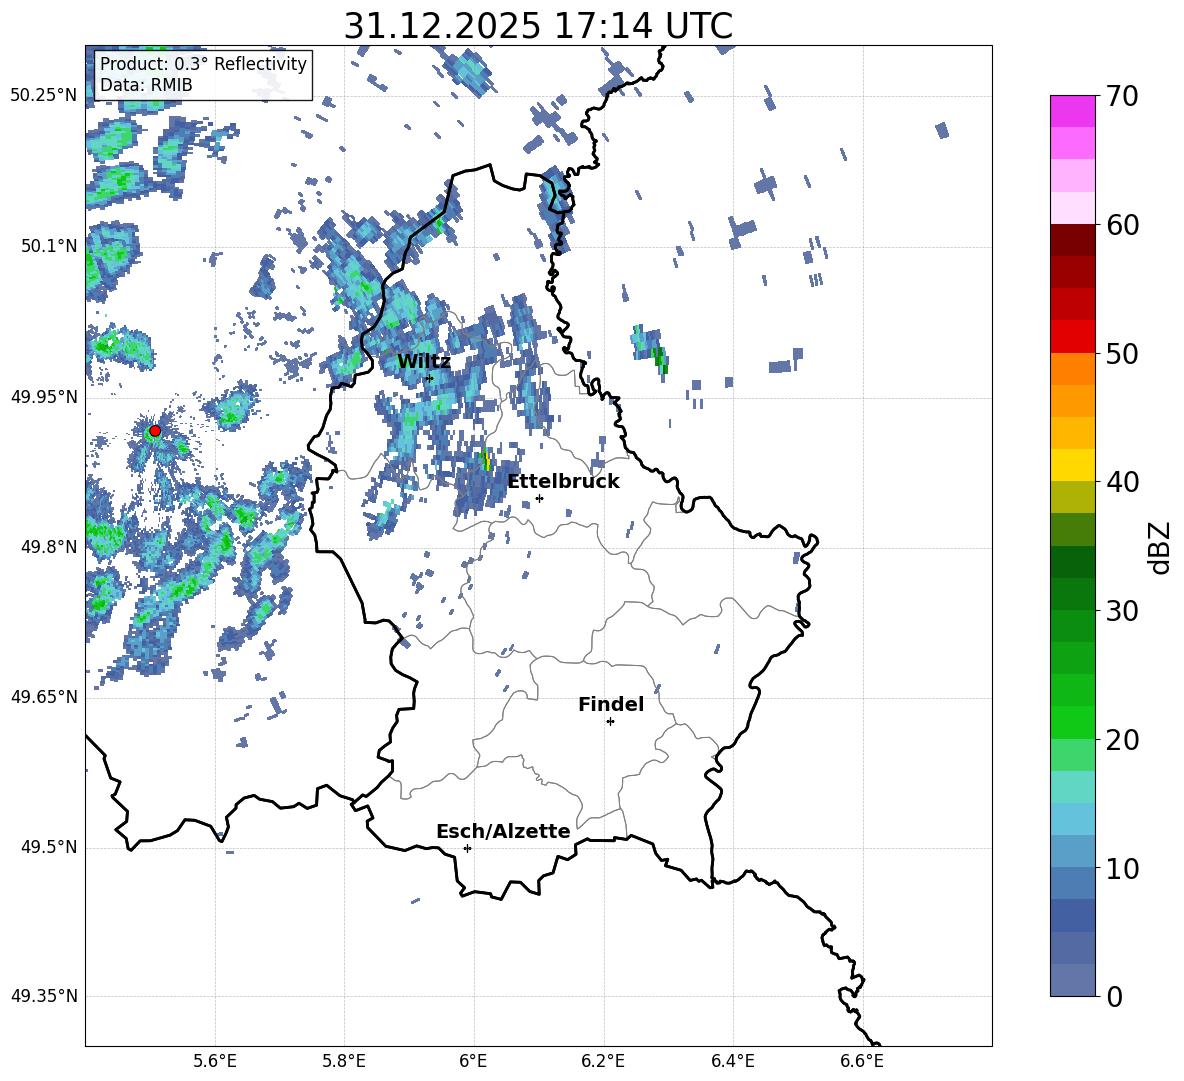Viewport: 1184px width, 1081px height.
Task: Click the colorbar 60 tick label
Action: [x=1123, y=225]
